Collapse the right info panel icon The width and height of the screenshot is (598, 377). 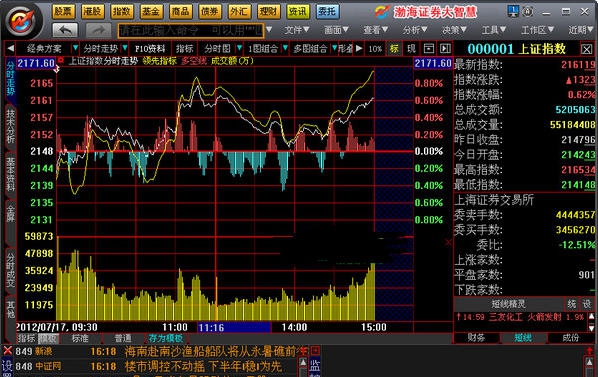click(x=445, y=48)
